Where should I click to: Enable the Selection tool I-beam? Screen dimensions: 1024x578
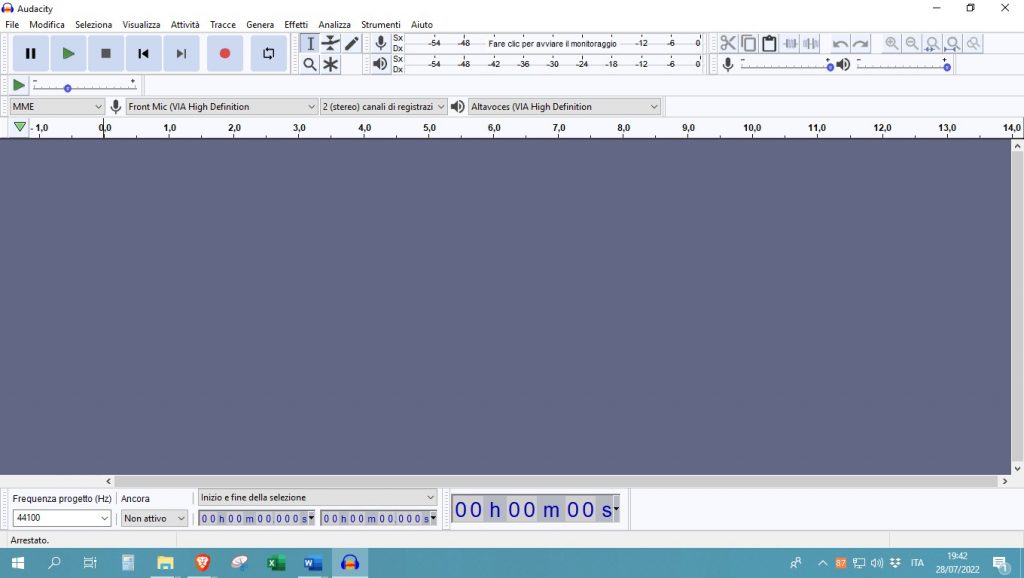pyautogui.click(x=310, y=44)
